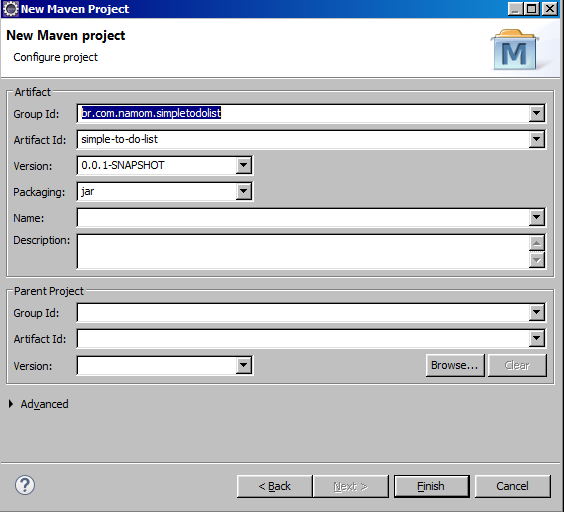Click the help question mark icon
The width and height of the screenshot is (564, 512).
click(x=25, y=485)
